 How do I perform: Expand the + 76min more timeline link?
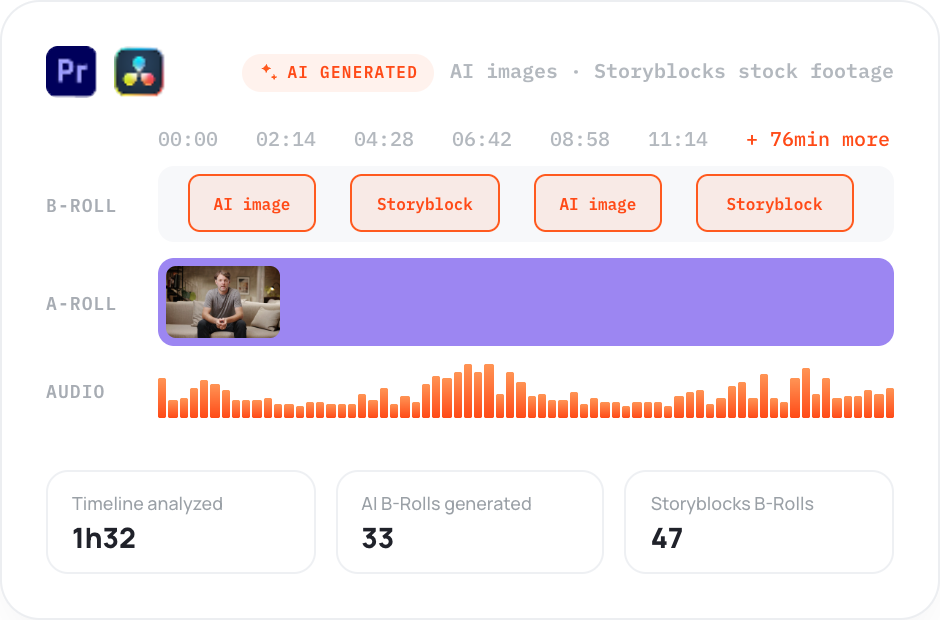coord(818,140)
